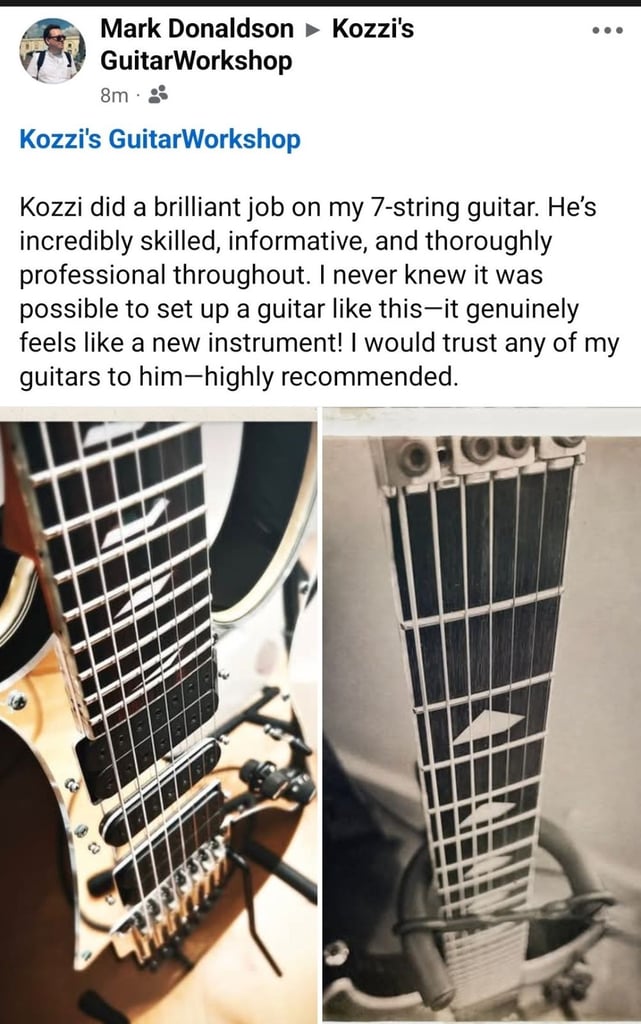Click the audience members icon beside 8m
The image size is (641, 1024).
pyautogui.click(x=158, y=95)
